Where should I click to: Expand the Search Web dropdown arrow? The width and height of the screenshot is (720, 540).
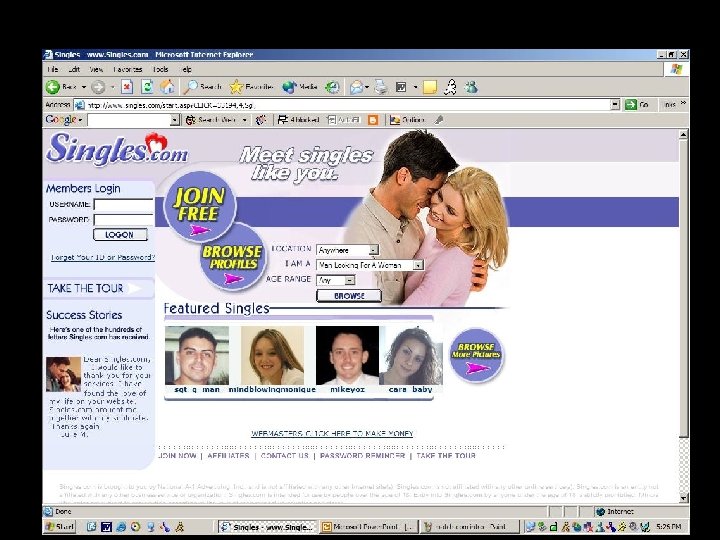pyautogui.click(x=244, y=120)
